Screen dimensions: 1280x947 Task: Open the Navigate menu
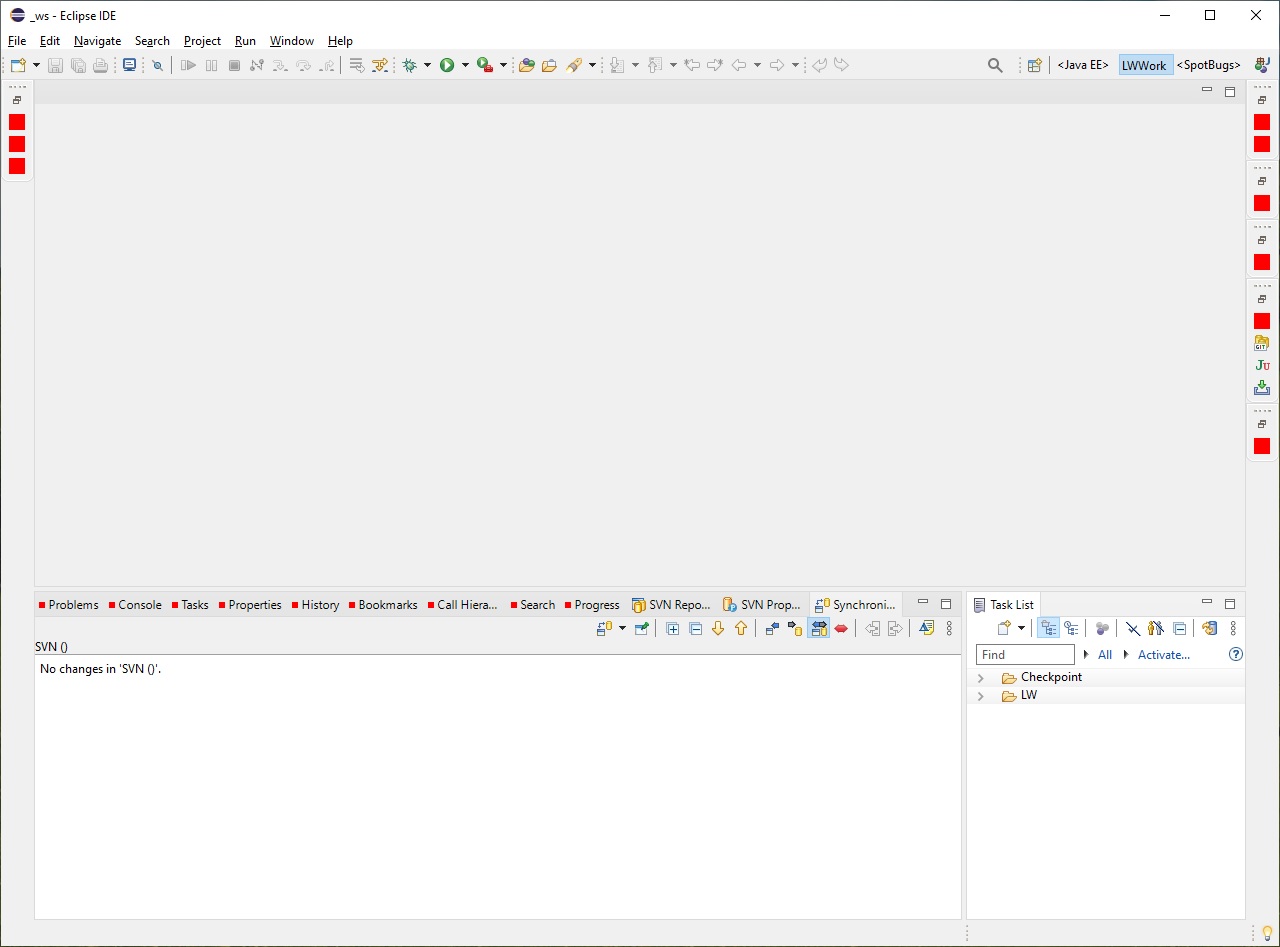pos(97,41)
